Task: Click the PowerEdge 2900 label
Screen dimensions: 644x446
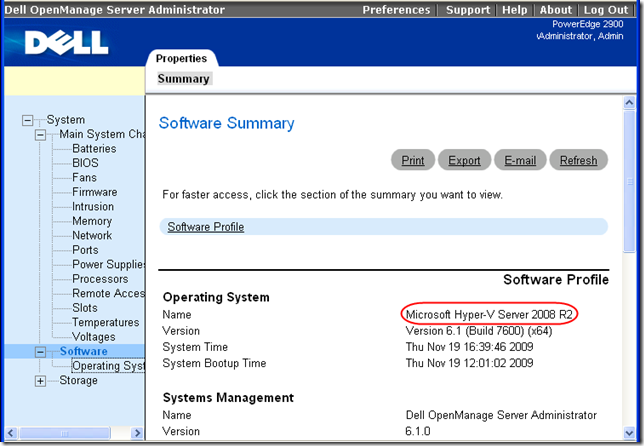Action: [x=588, y=24]
